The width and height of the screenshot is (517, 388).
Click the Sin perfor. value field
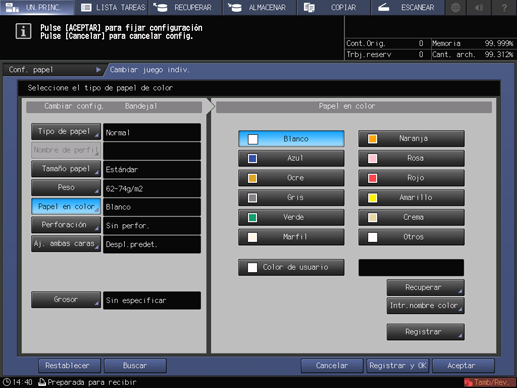(152, 226)
